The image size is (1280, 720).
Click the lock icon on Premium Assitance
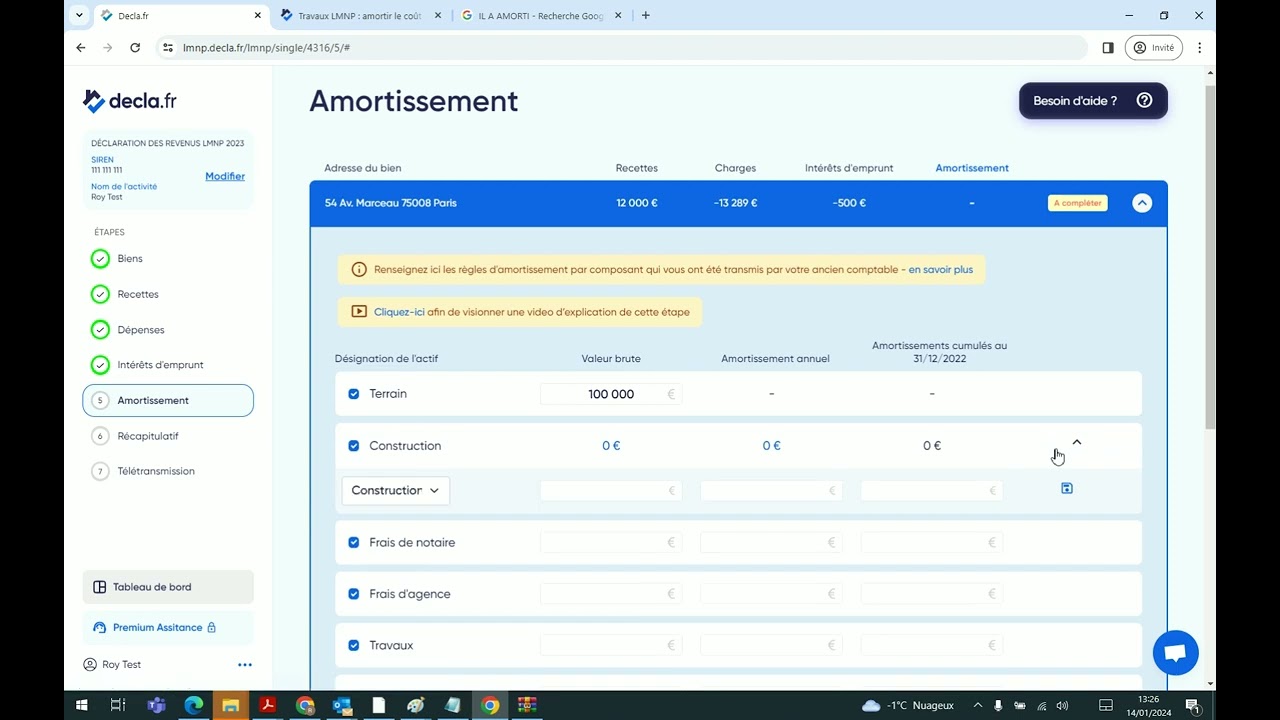212,628
